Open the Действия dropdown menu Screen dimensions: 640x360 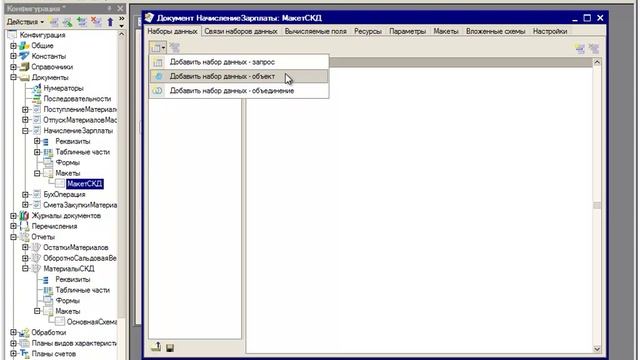[25, 22]
